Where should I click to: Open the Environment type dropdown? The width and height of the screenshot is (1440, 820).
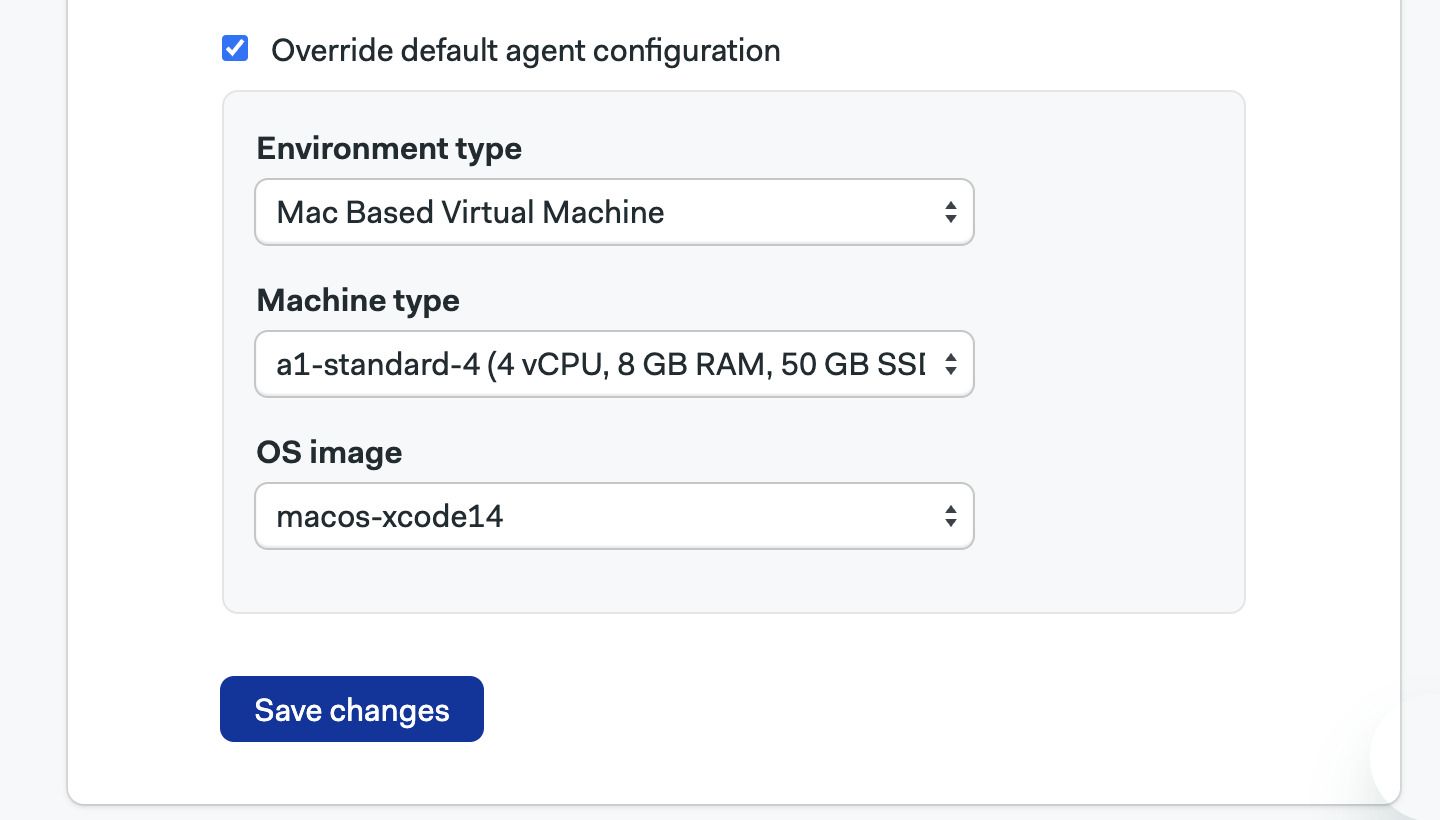[614, 212]
